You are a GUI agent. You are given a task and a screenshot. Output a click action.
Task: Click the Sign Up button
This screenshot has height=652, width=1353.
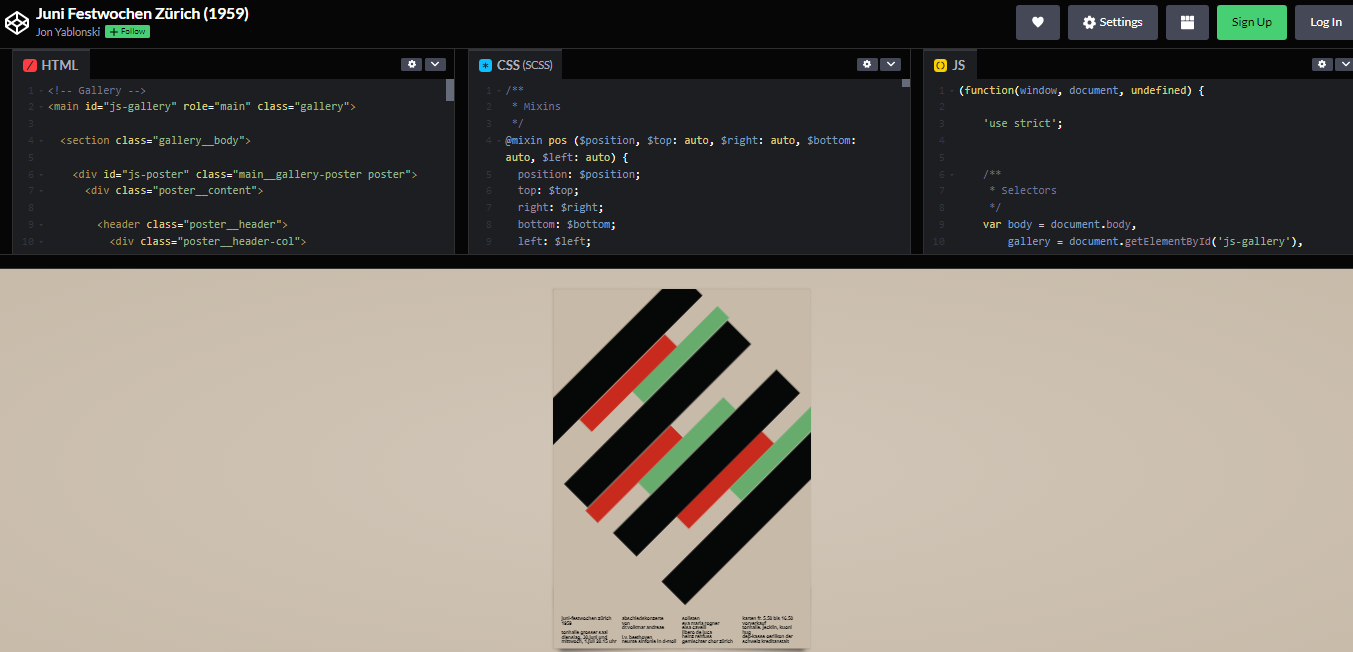tap(1251, 22)
